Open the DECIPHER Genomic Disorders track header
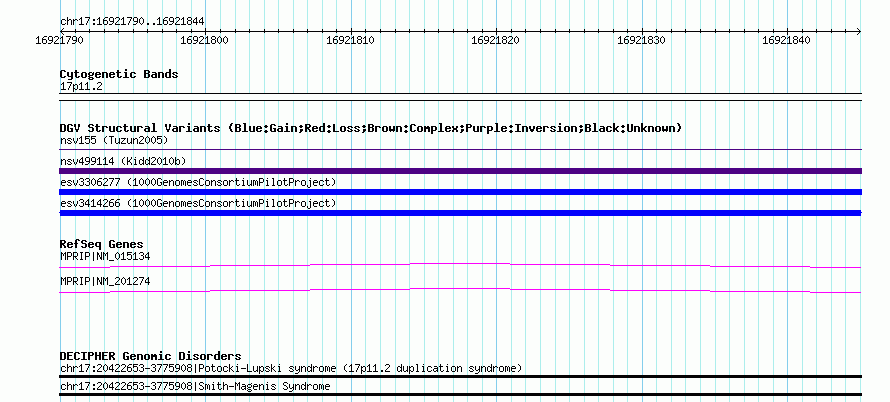Screen dimensions: 890x402 150,356
